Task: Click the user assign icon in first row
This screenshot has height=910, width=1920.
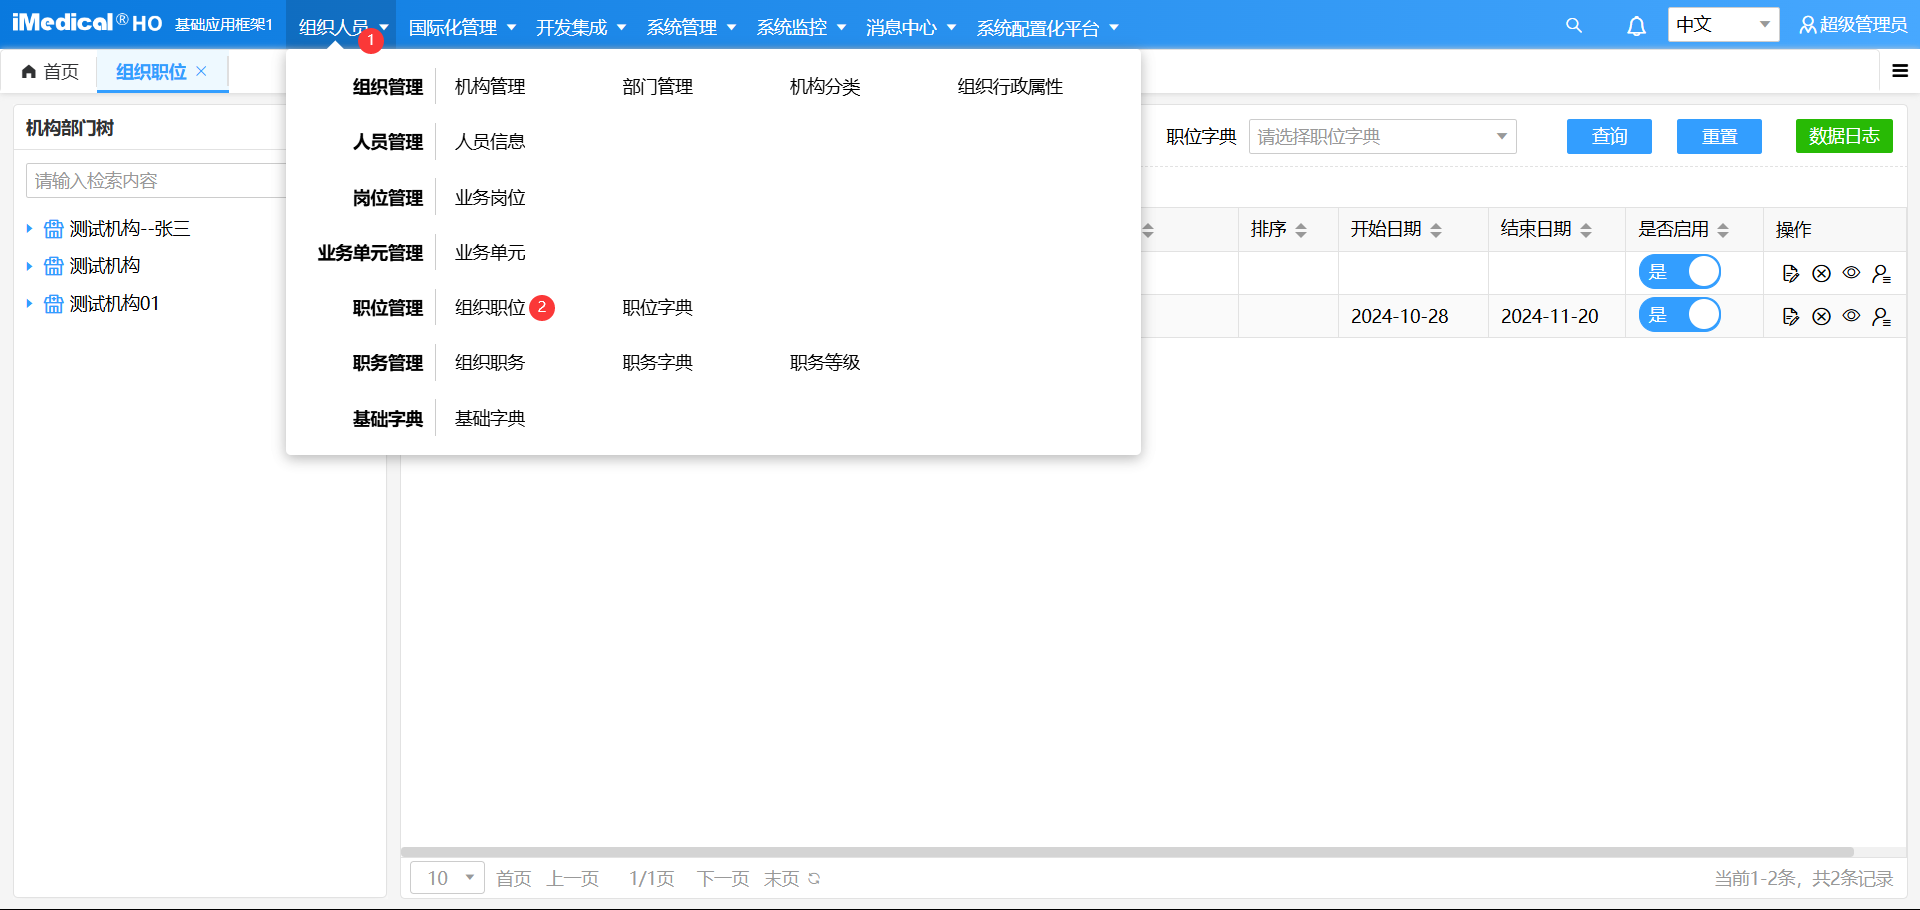Action: point(1881,274)
